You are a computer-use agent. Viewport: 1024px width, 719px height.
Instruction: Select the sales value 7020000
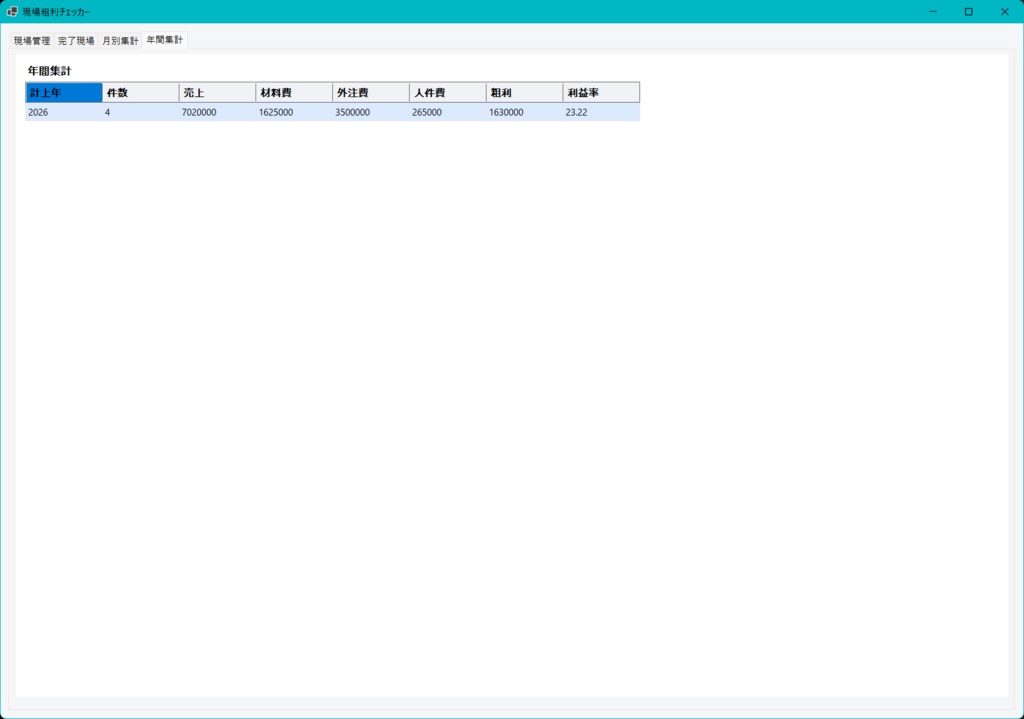click(217, 112)
